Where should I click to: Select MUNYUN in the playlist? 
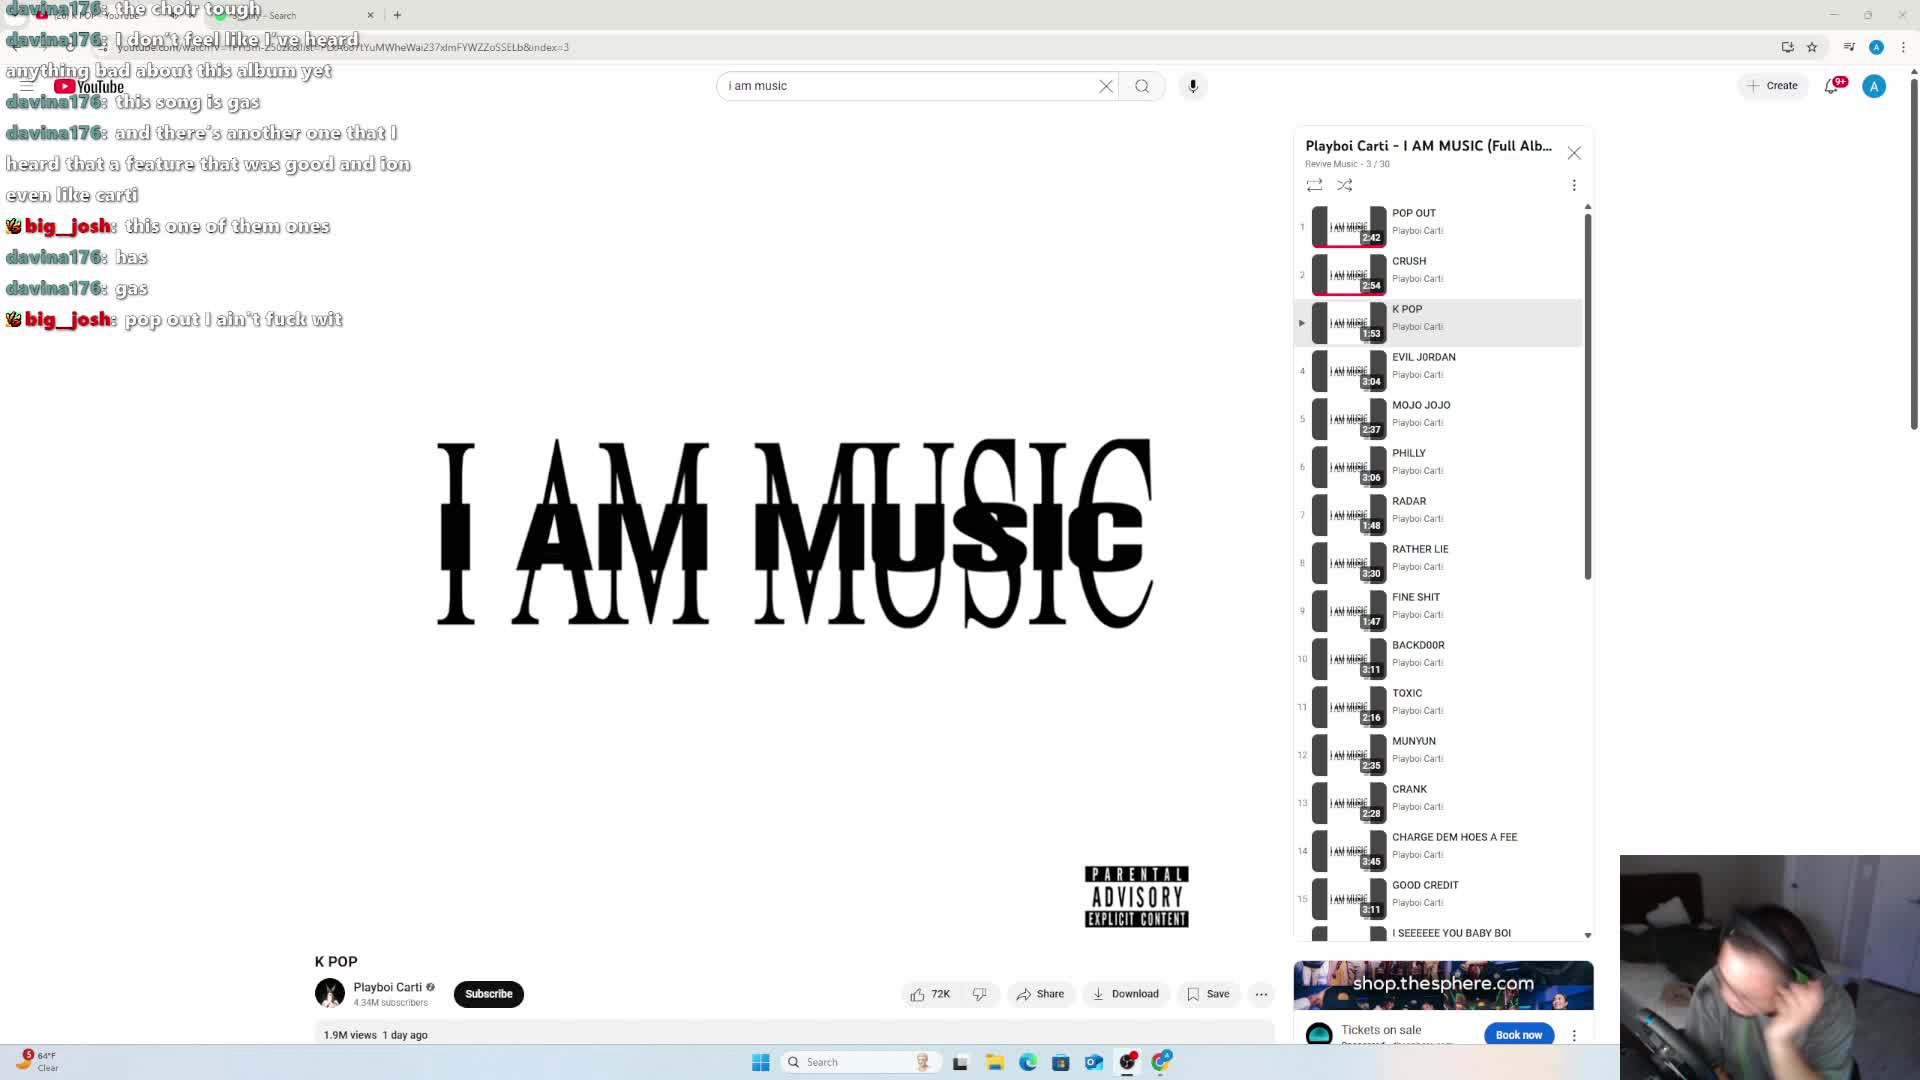(1439, 755)
